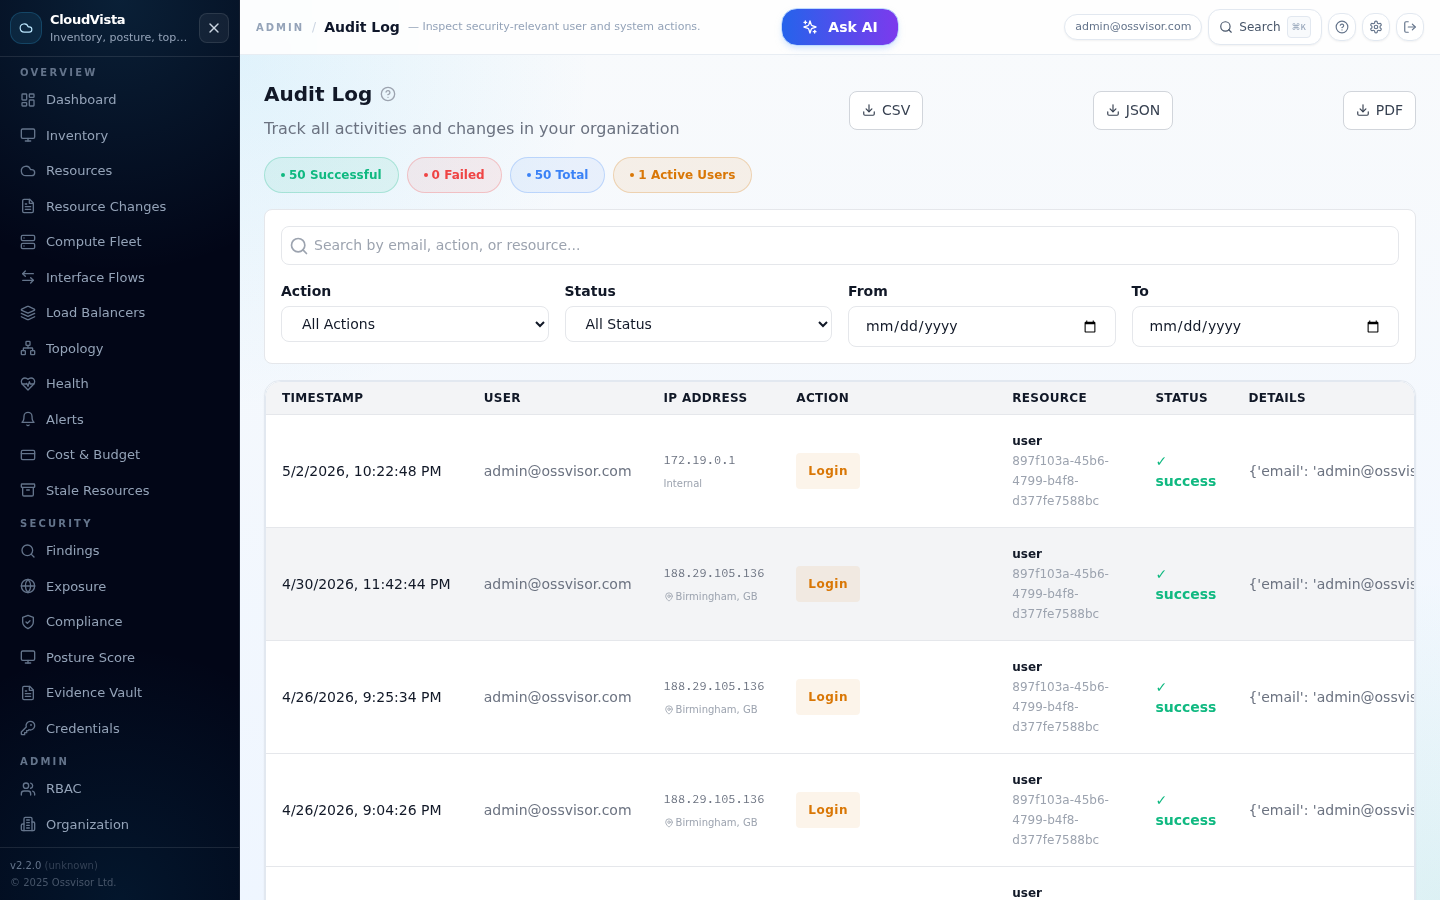Click the ADMIN breadcrumb
1440x900 pixels.
(279, 27)
